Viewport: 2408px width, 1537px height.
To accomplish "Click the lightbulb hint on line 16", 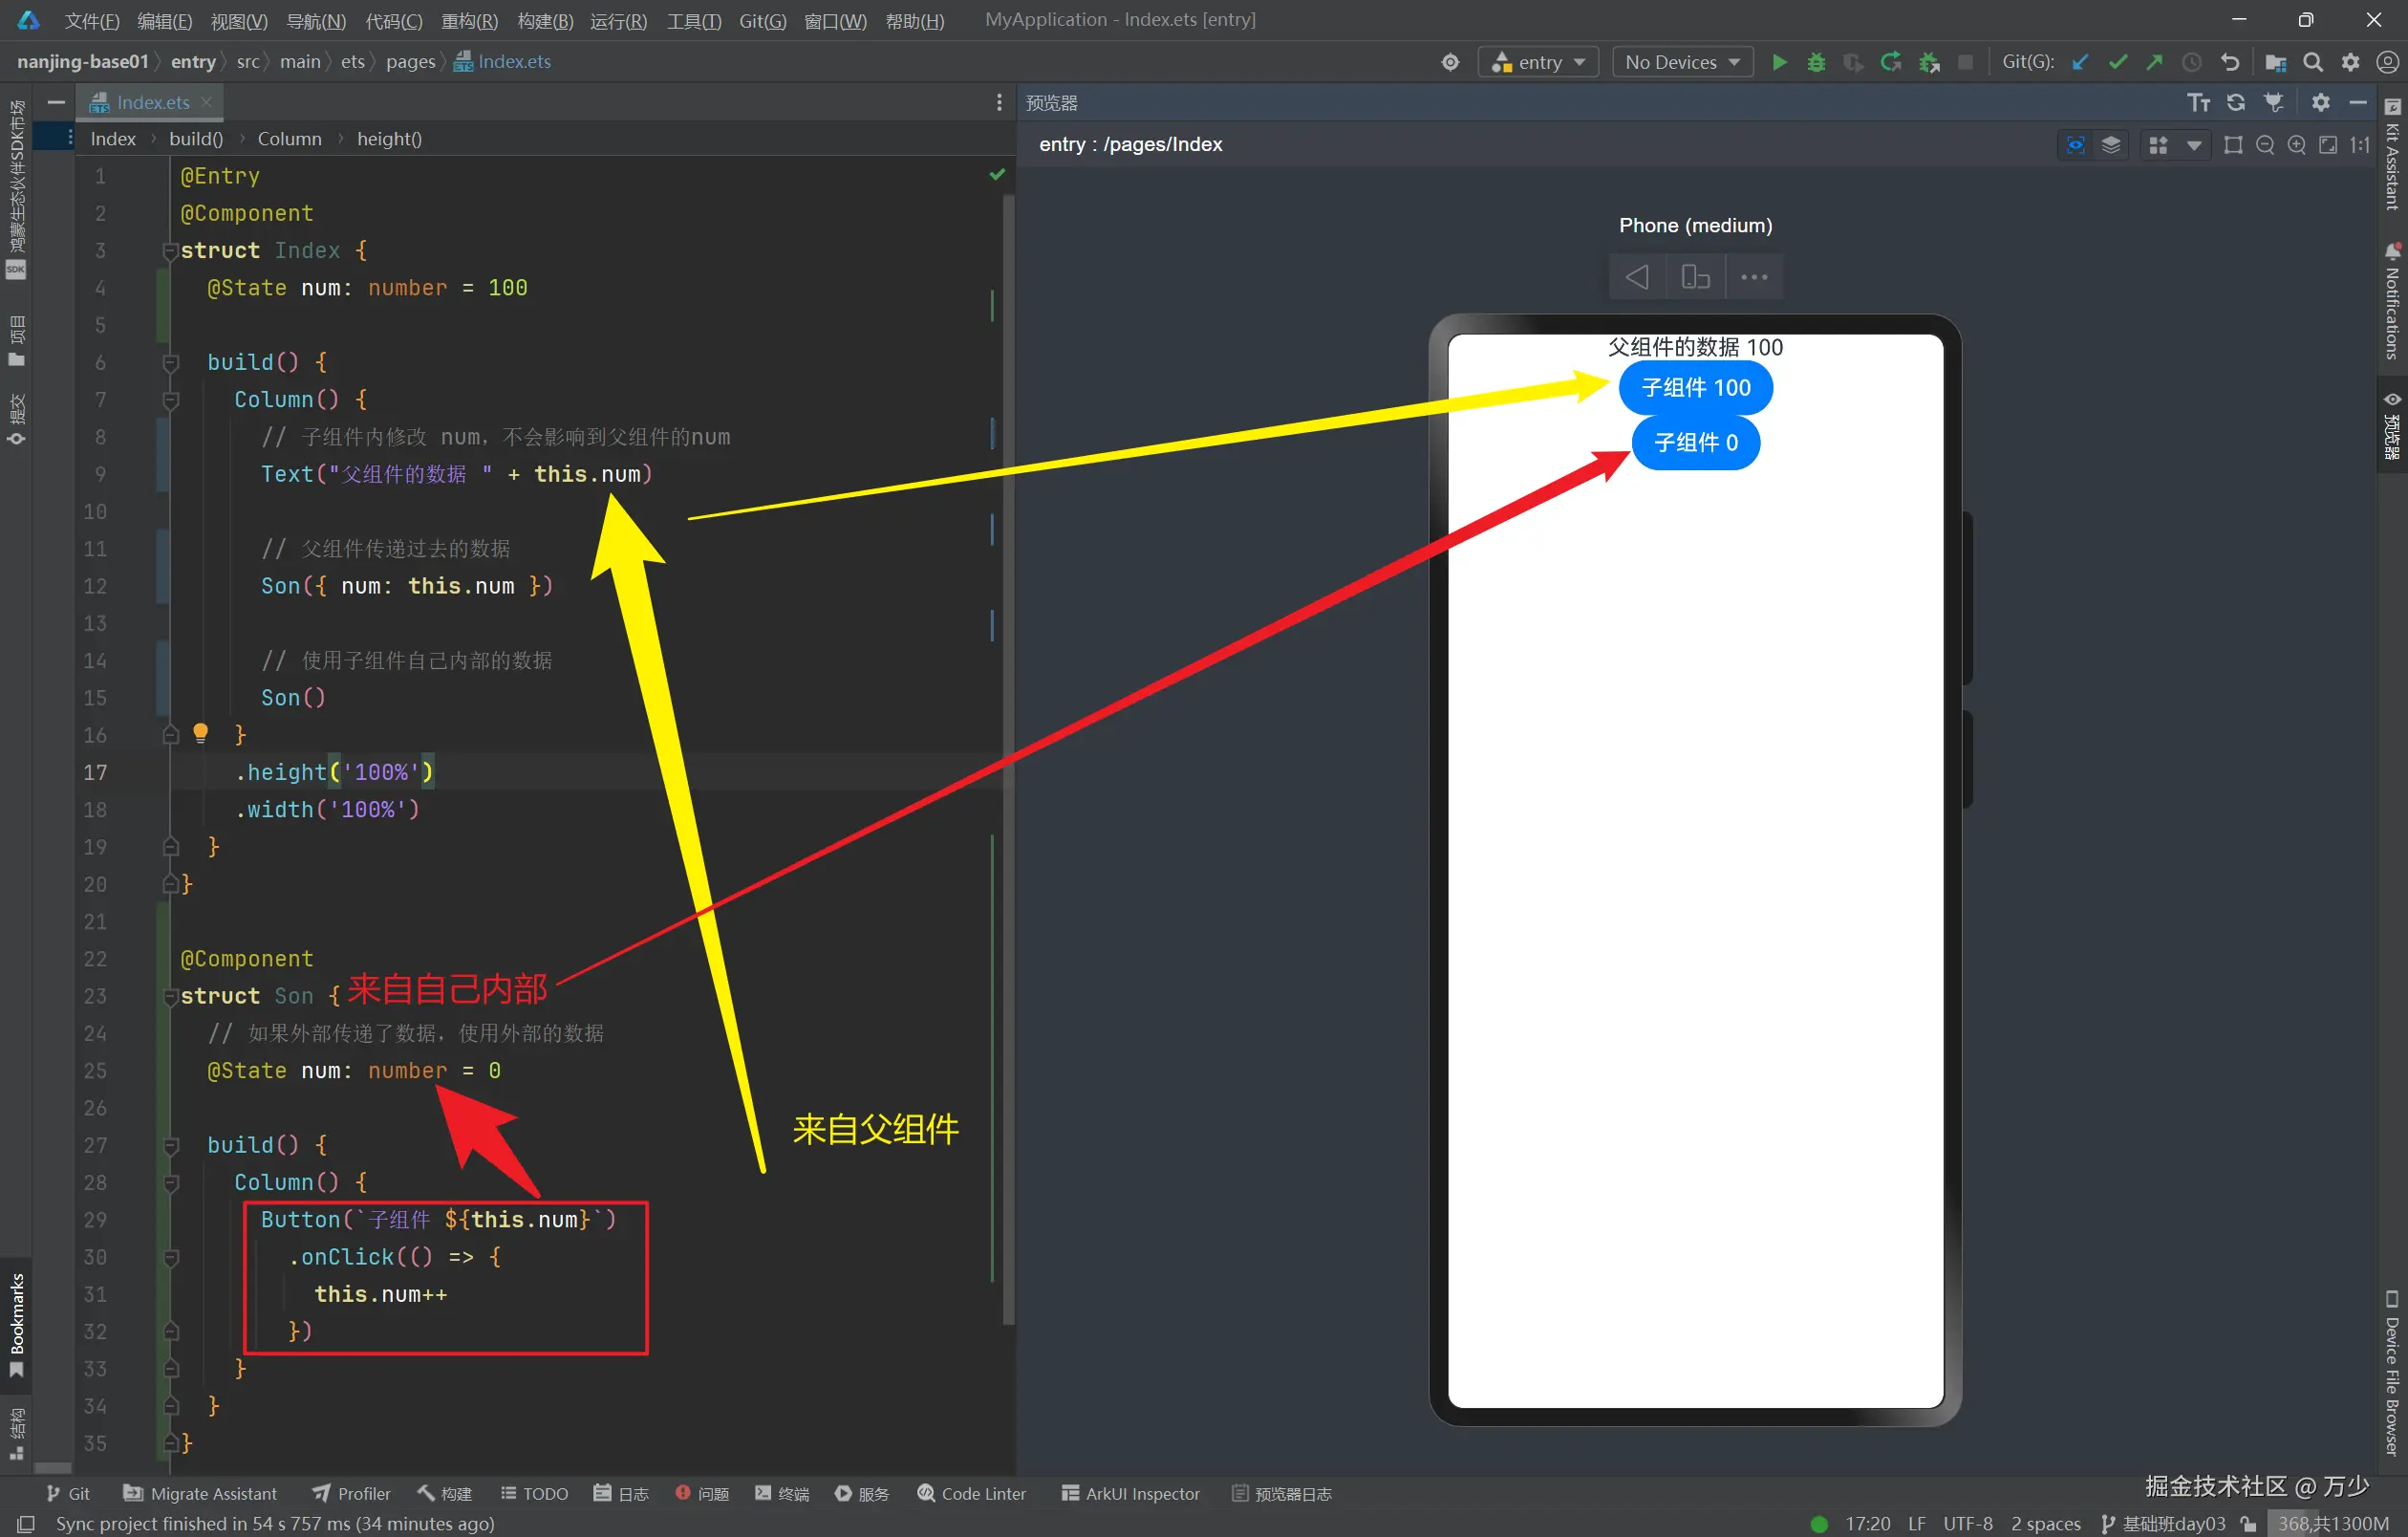I will click(x=200, y=733).
